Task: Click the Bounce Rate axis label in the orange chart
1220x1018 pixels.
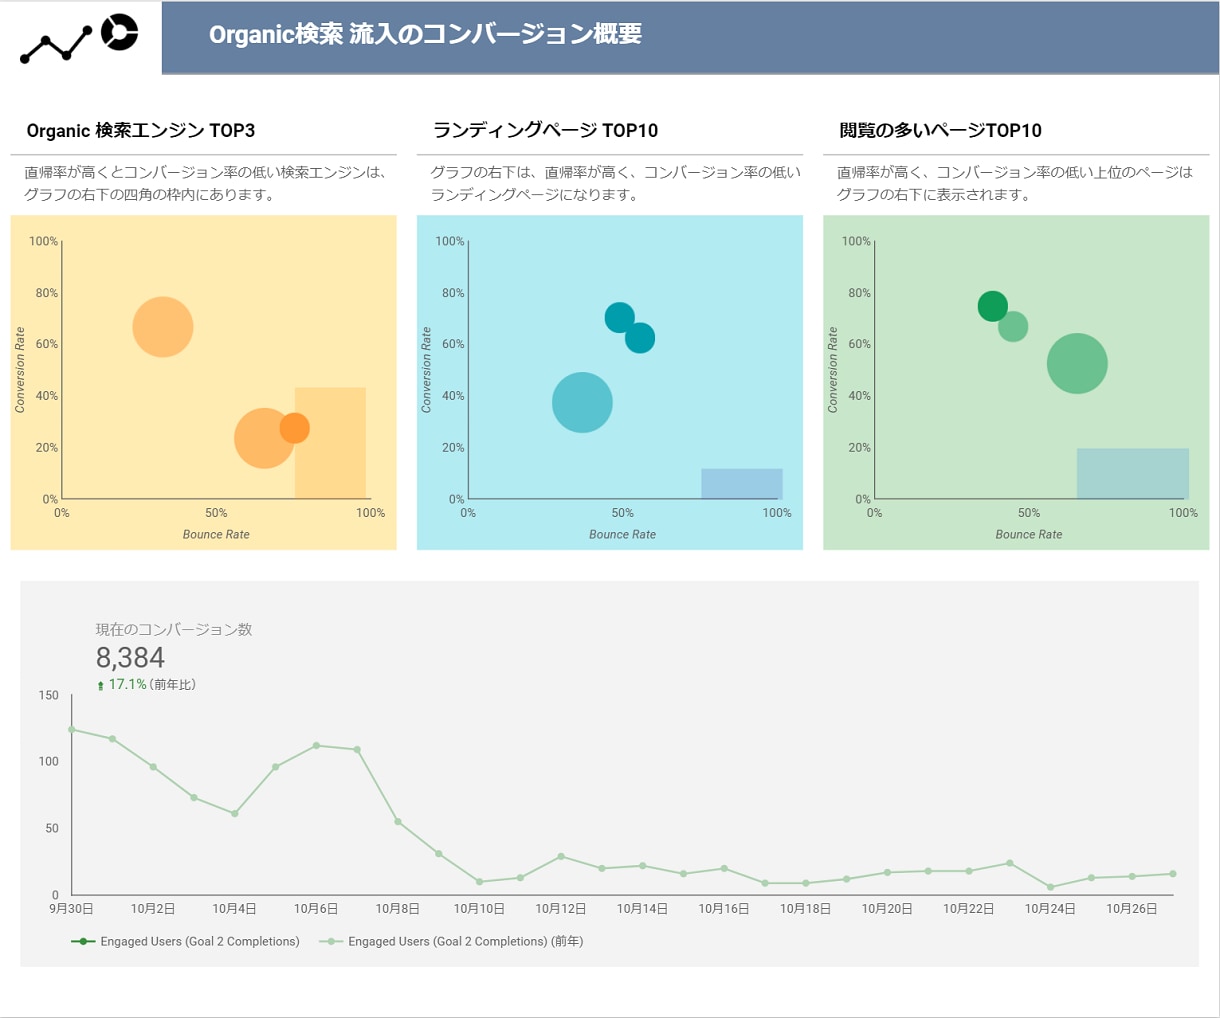Action: [216, 534]
